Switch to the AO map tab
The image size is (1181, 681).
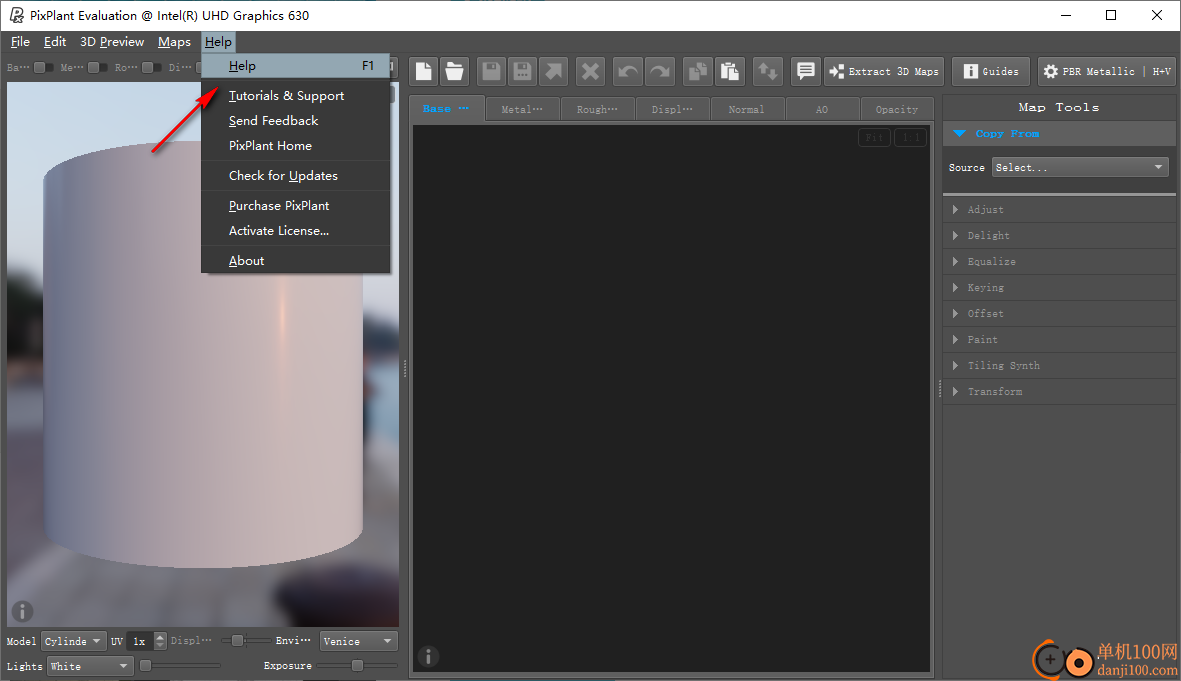[822, 109]
